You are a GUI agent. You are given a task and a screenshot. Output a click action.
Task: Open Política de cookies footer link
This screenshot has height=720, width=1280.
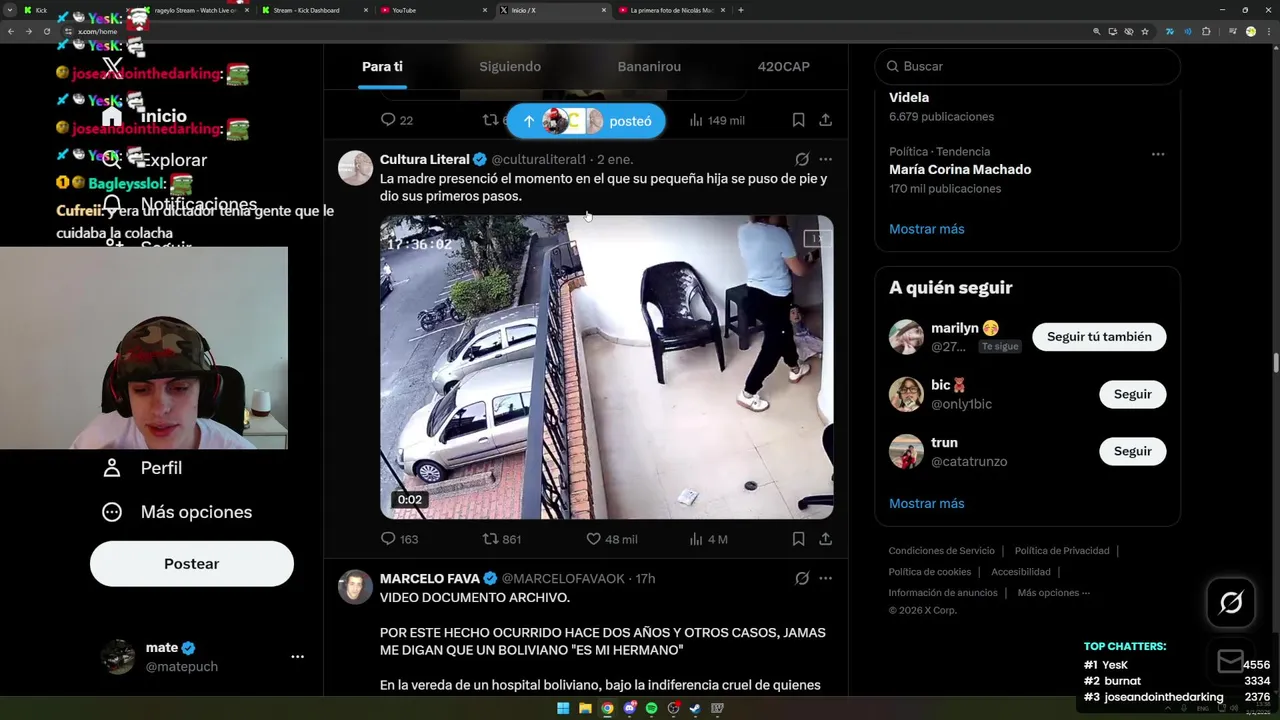[930, 572]
